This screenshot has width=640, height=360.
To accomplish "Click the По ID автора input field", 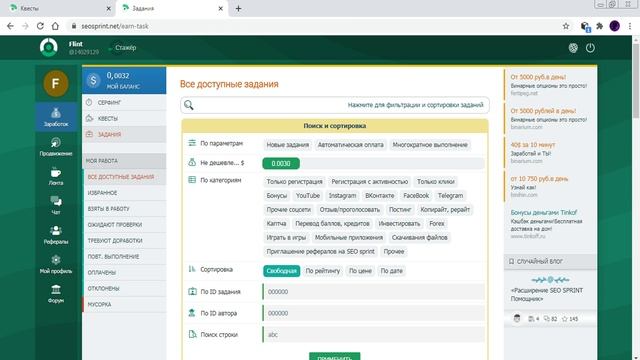I will point(373,313).
